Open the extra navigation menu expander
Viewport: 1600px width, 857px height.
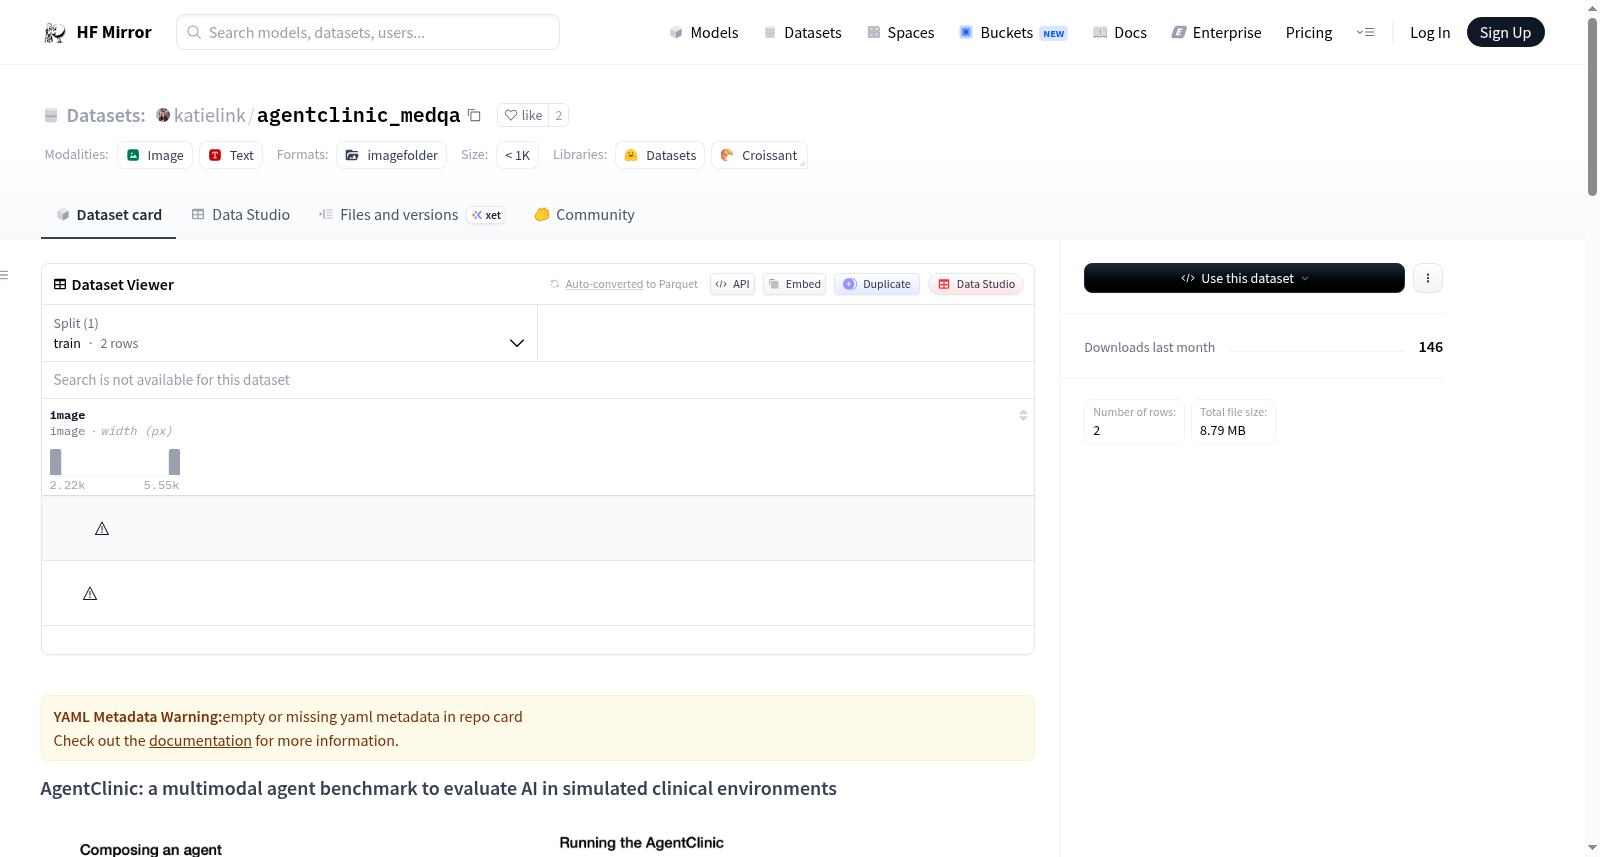[x=1365, y=33]
